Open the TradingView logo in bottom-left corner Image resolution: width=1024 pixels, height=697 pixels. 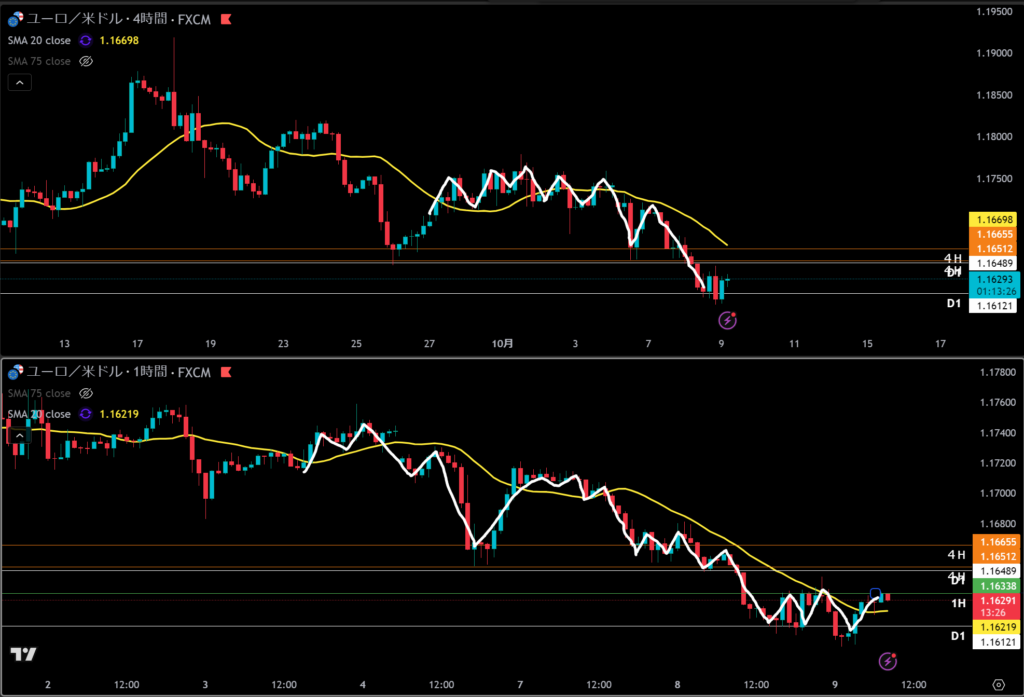[x=24, y=654]
